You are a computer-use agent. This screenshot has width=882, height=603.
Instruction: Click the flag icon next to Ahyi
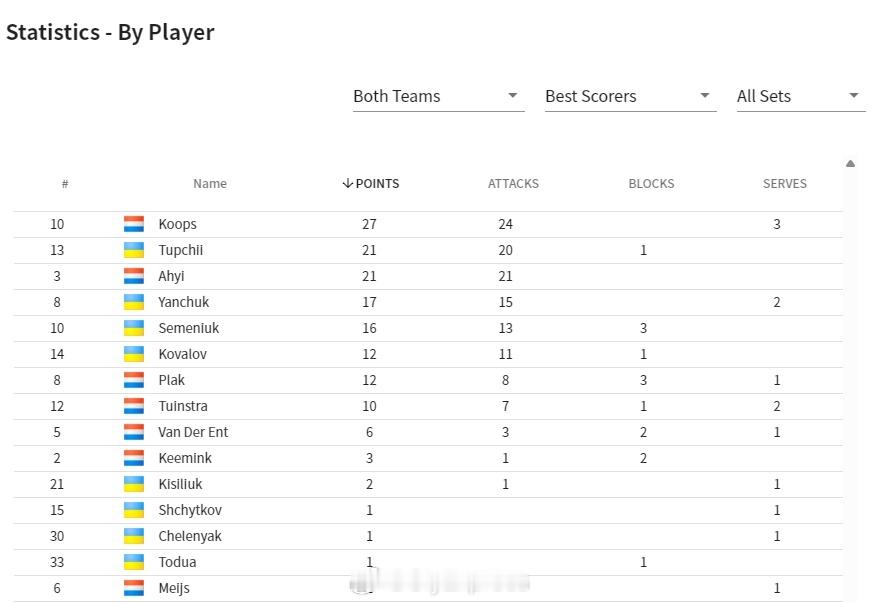(x=134, y=276)
